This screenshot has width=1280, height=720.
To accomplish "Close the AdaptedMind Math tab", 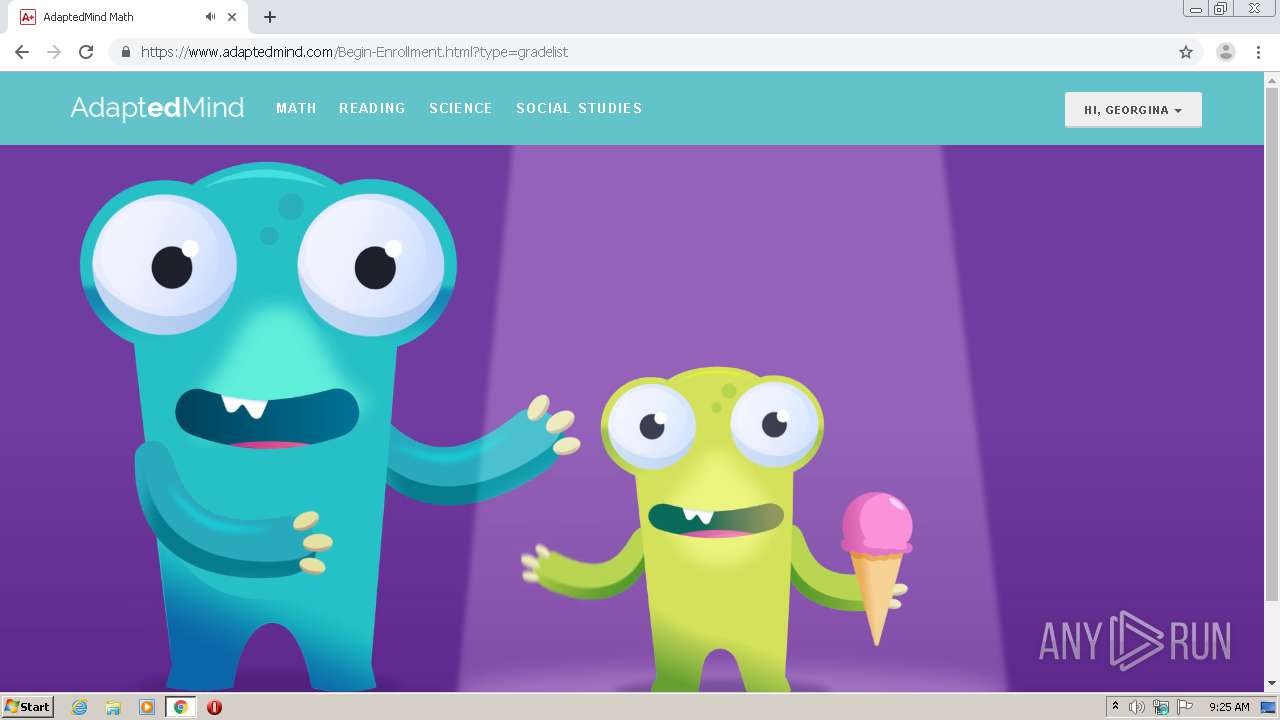I will click(x=233, y=17).
